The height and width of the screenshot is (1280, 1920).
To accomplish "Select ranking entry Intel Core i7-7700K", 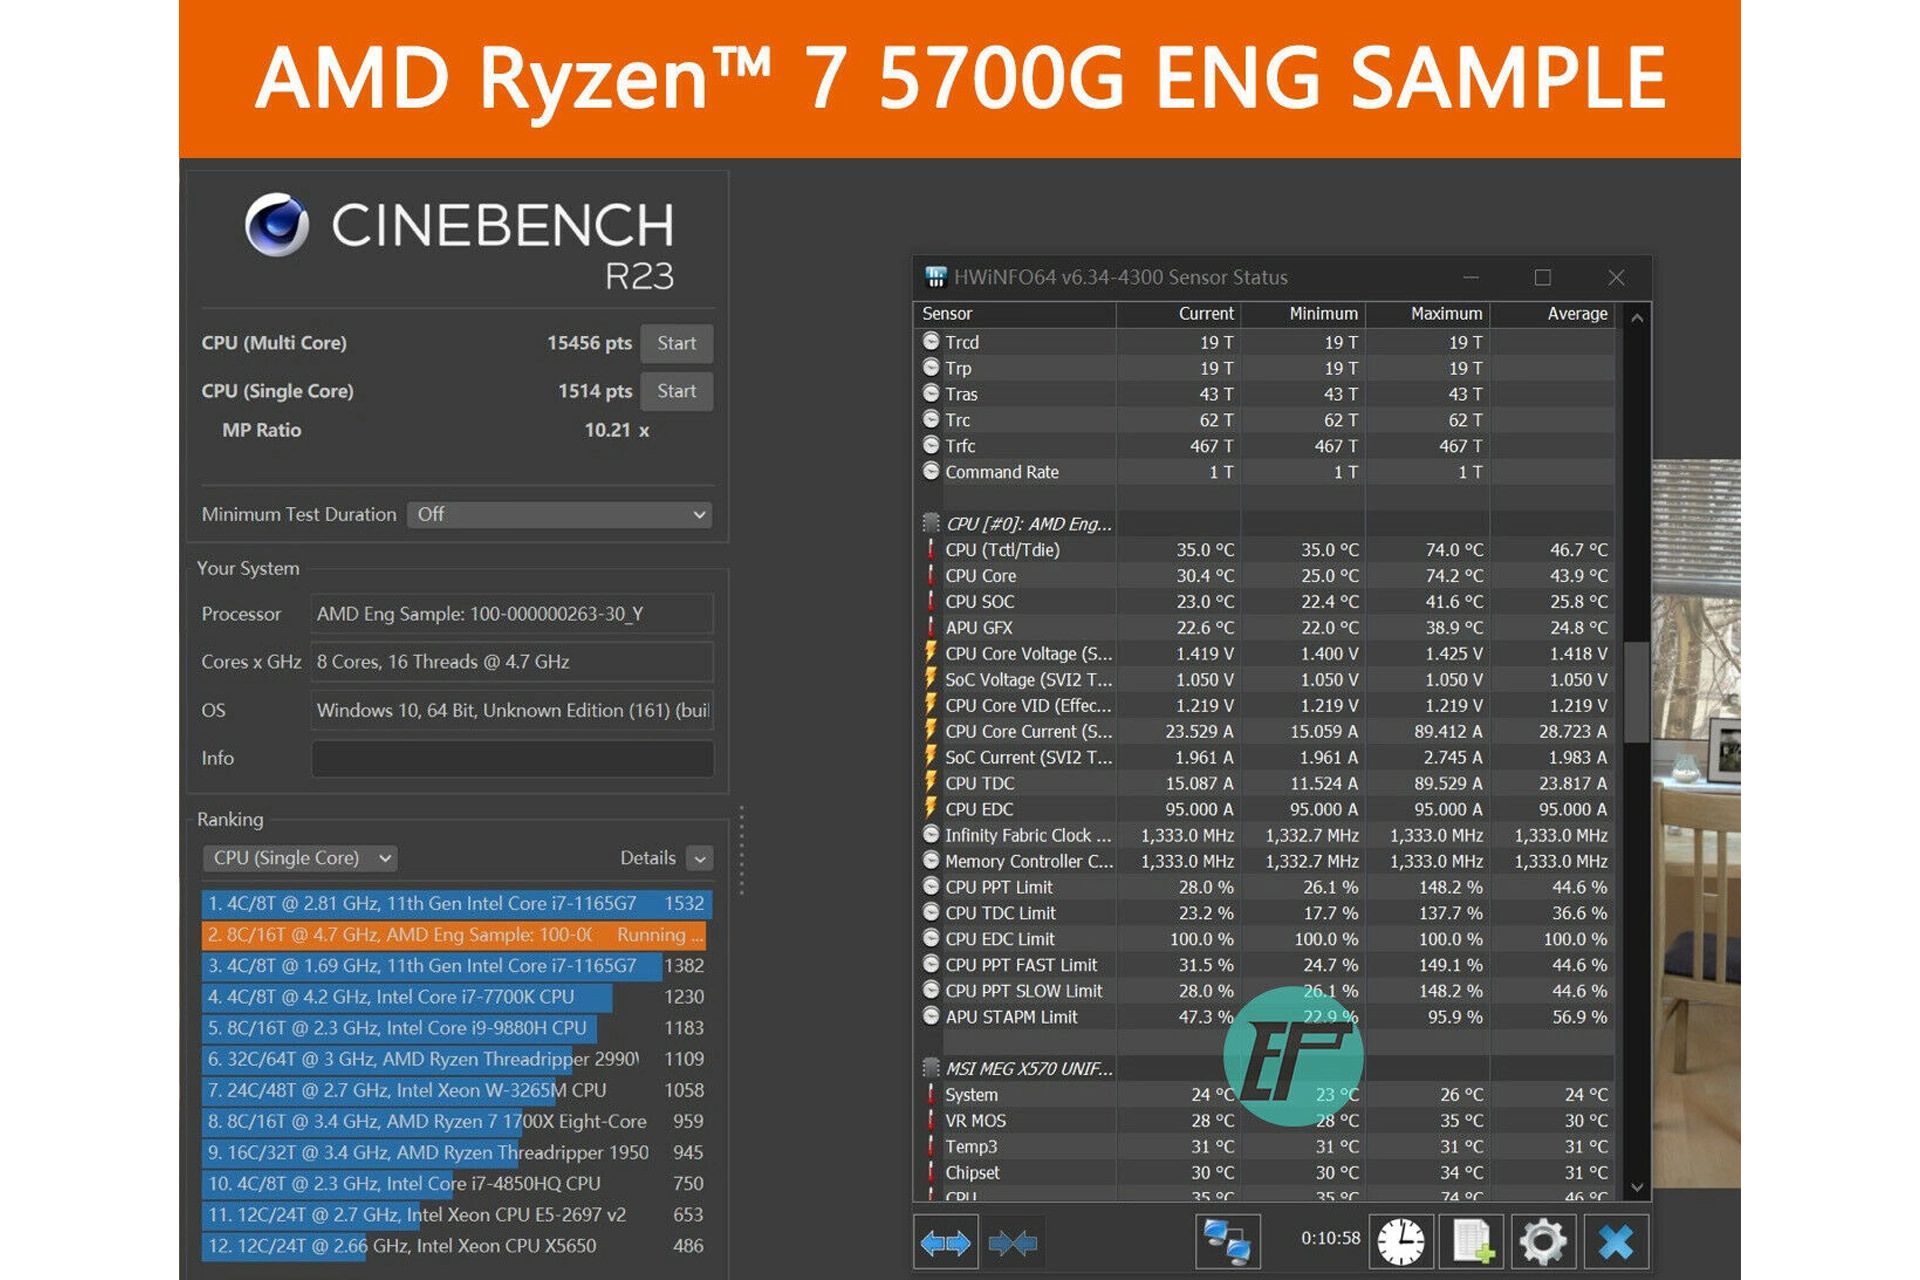I will tap(457, 997).
